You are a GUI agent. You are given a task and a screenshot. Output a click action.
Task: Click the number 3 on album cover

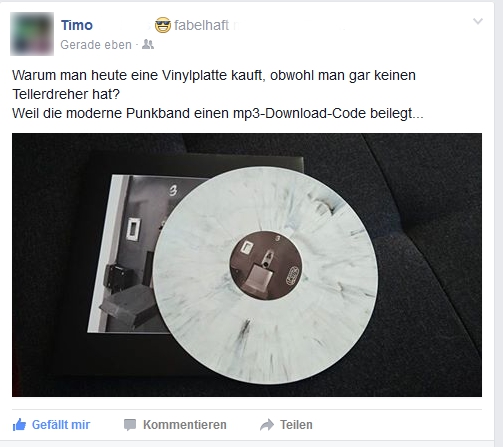click(173, 190)
